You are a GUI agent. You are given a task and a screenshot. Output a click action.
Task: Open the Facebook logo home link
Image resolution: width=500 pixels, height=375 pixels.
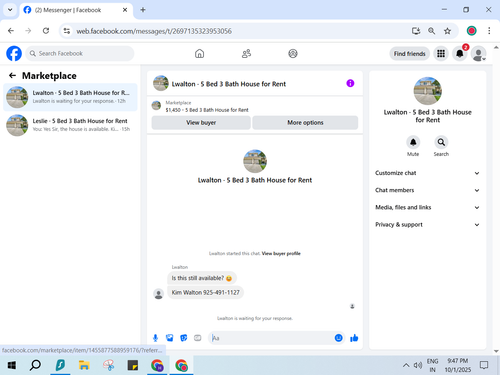(14, 53)
